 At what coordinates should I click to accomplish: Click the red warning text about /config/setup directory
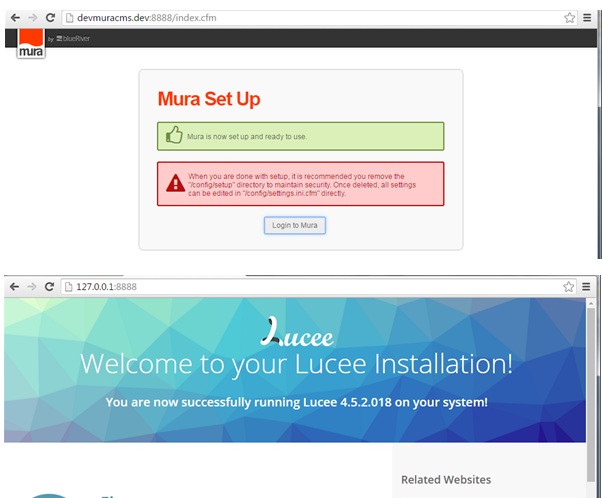pyautogui.click(x=302, y=185)
